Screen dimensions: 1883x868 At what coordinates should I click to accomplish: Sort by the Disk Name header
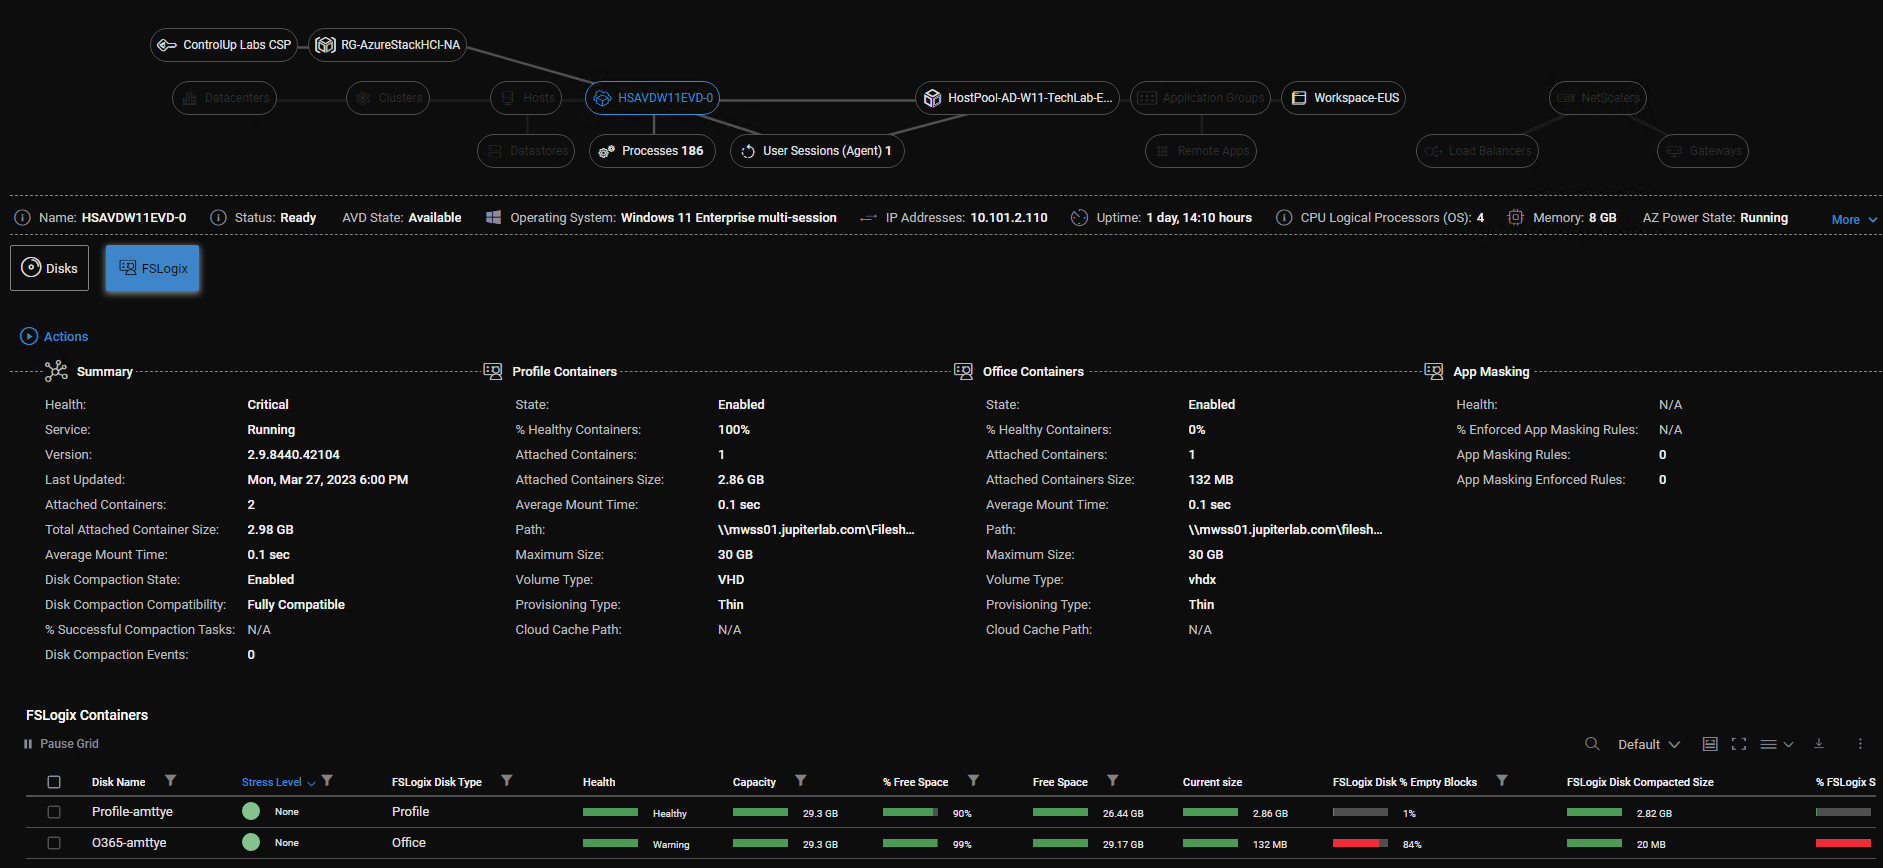pyautogui.click(x=118, y=782)
